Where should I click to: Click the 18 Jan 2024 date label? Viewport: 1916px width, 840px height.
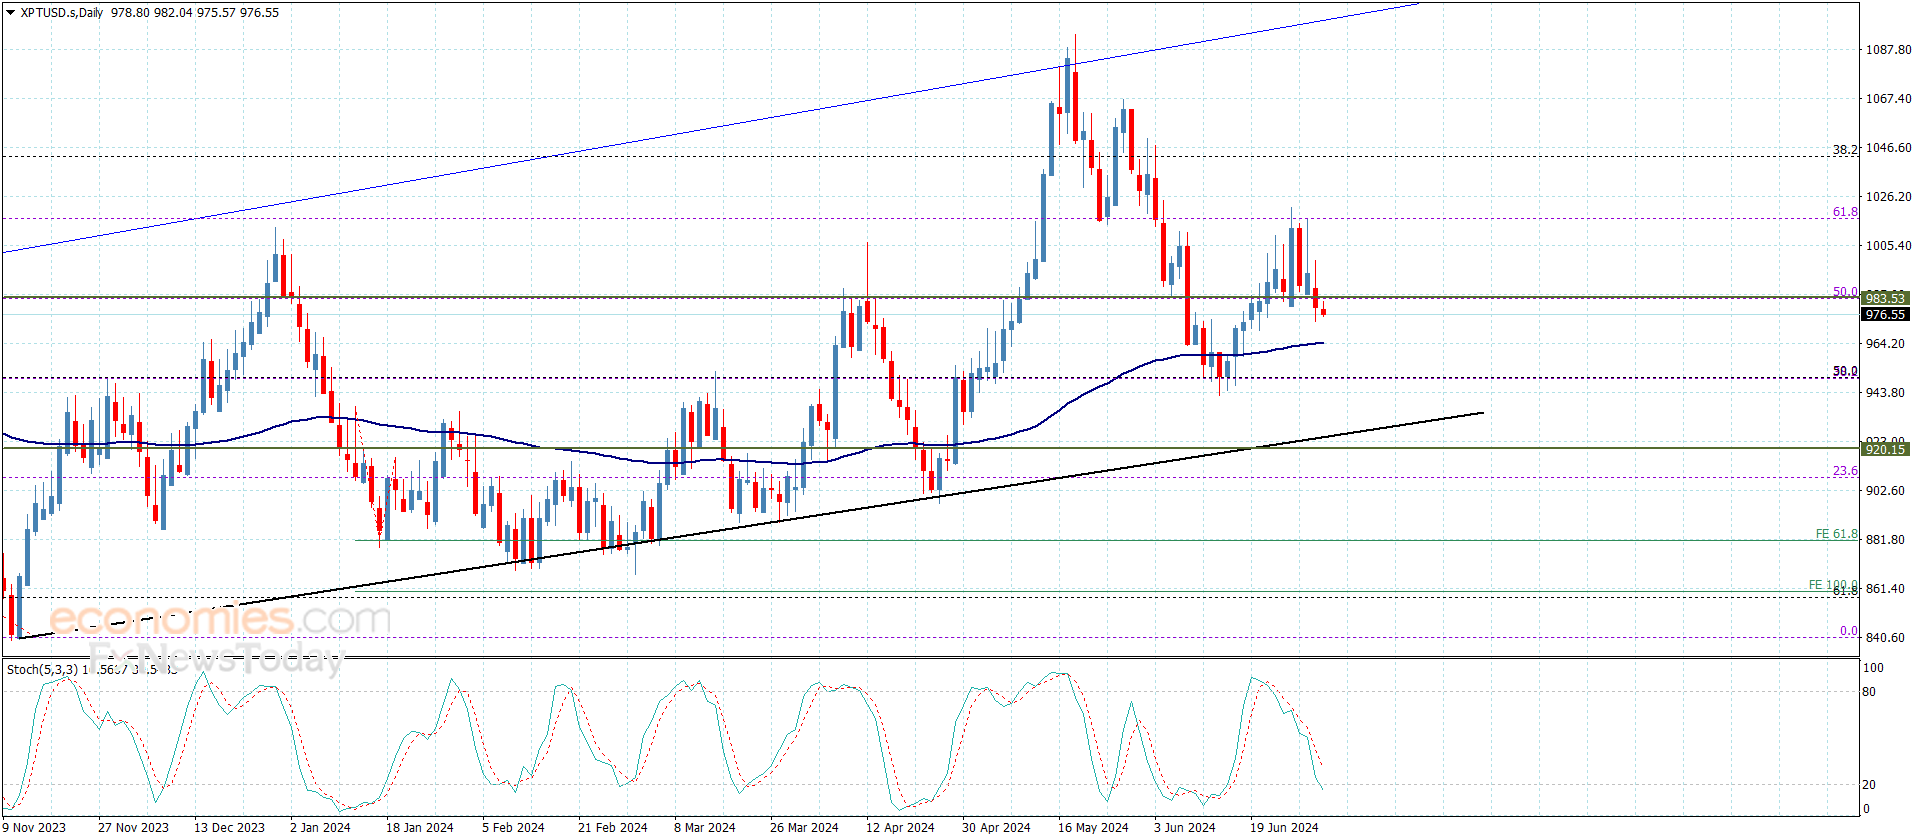click(419, 827)
